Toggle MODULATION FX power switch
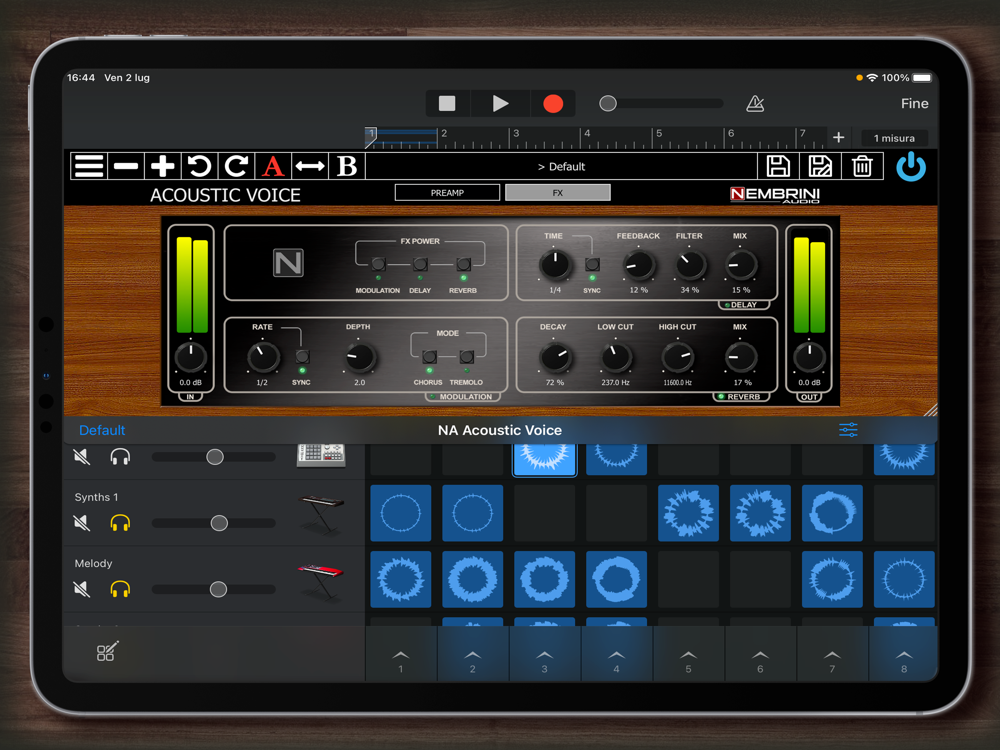This screenshot has height=750, width=1000. (x=378, y=264)
